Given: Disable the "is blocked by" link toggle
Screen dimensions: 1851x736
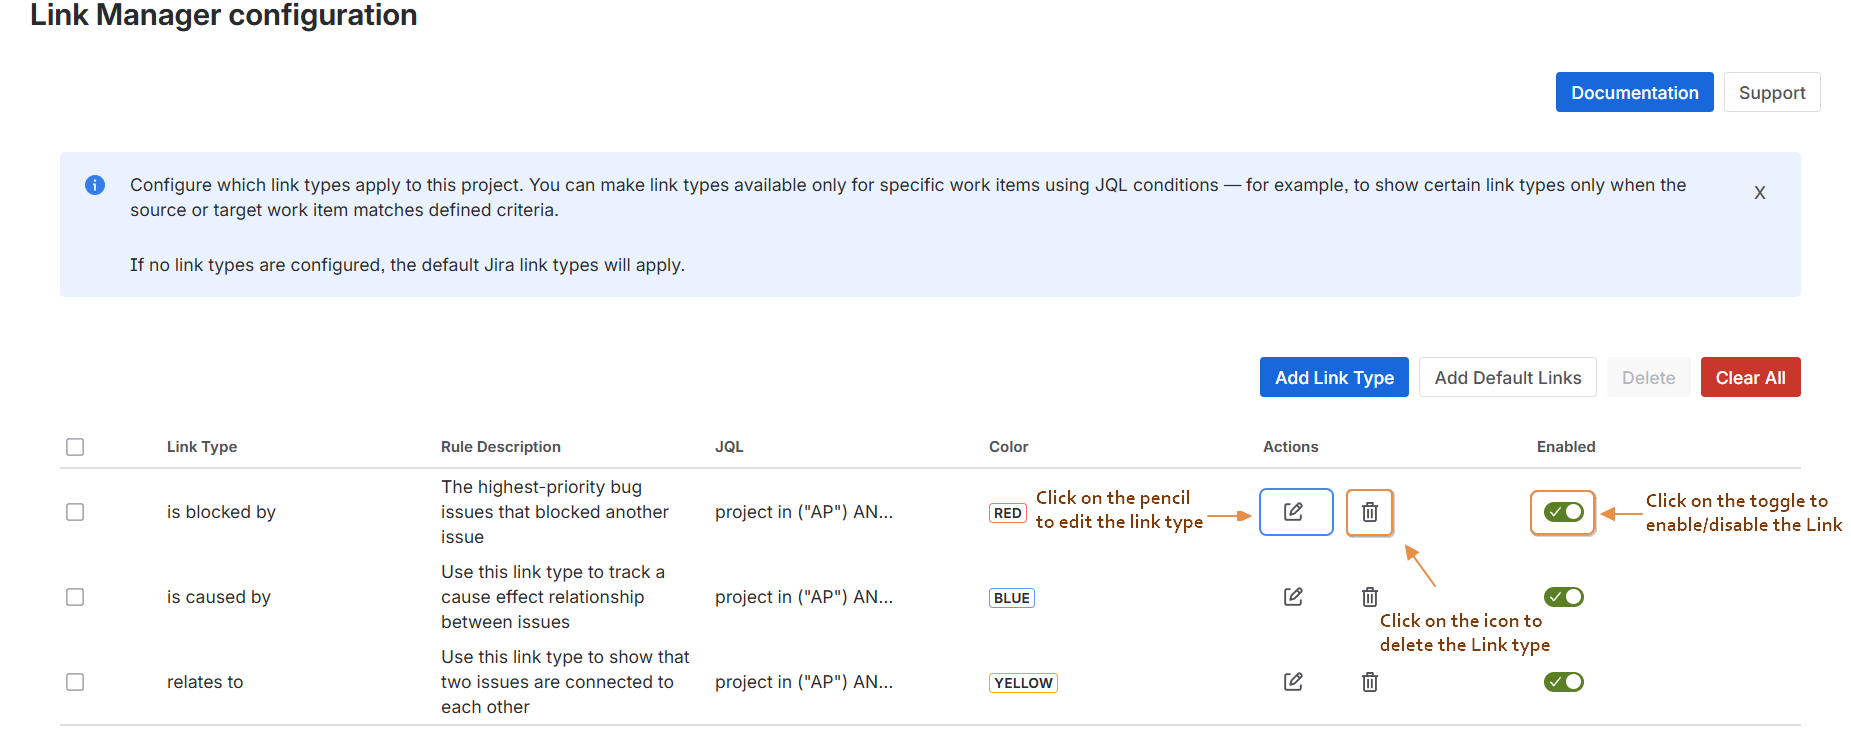Looking at the screenshot, I should coord(1562,511).
